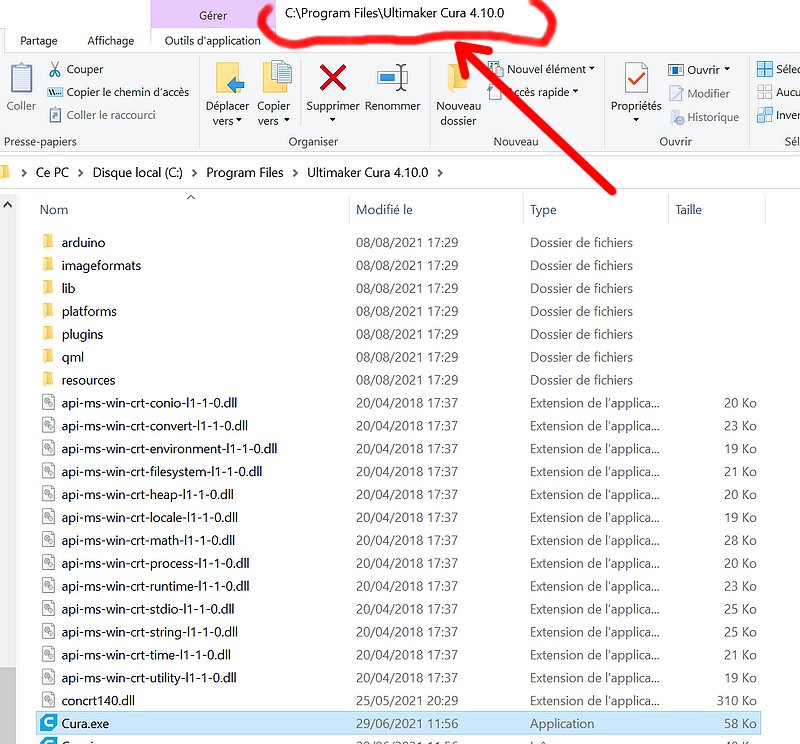The width and height of the screenshot is (800, 744).
Task: Select the resources folder icon
Action: pyautogui.click(x=48, y=379)
